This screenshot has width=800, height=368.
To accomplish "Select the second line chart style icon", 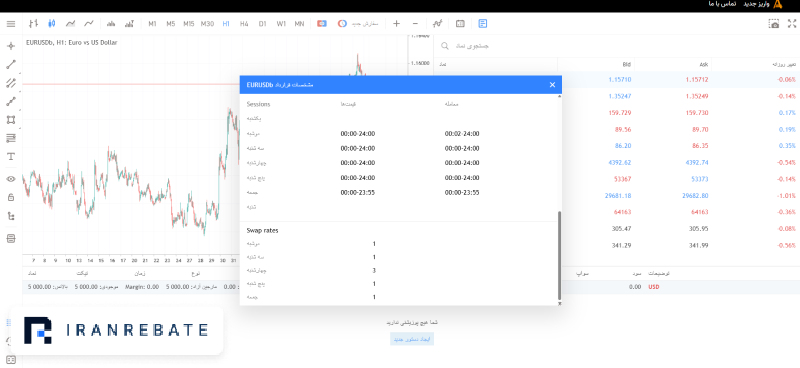I will [x=89, y=23].
